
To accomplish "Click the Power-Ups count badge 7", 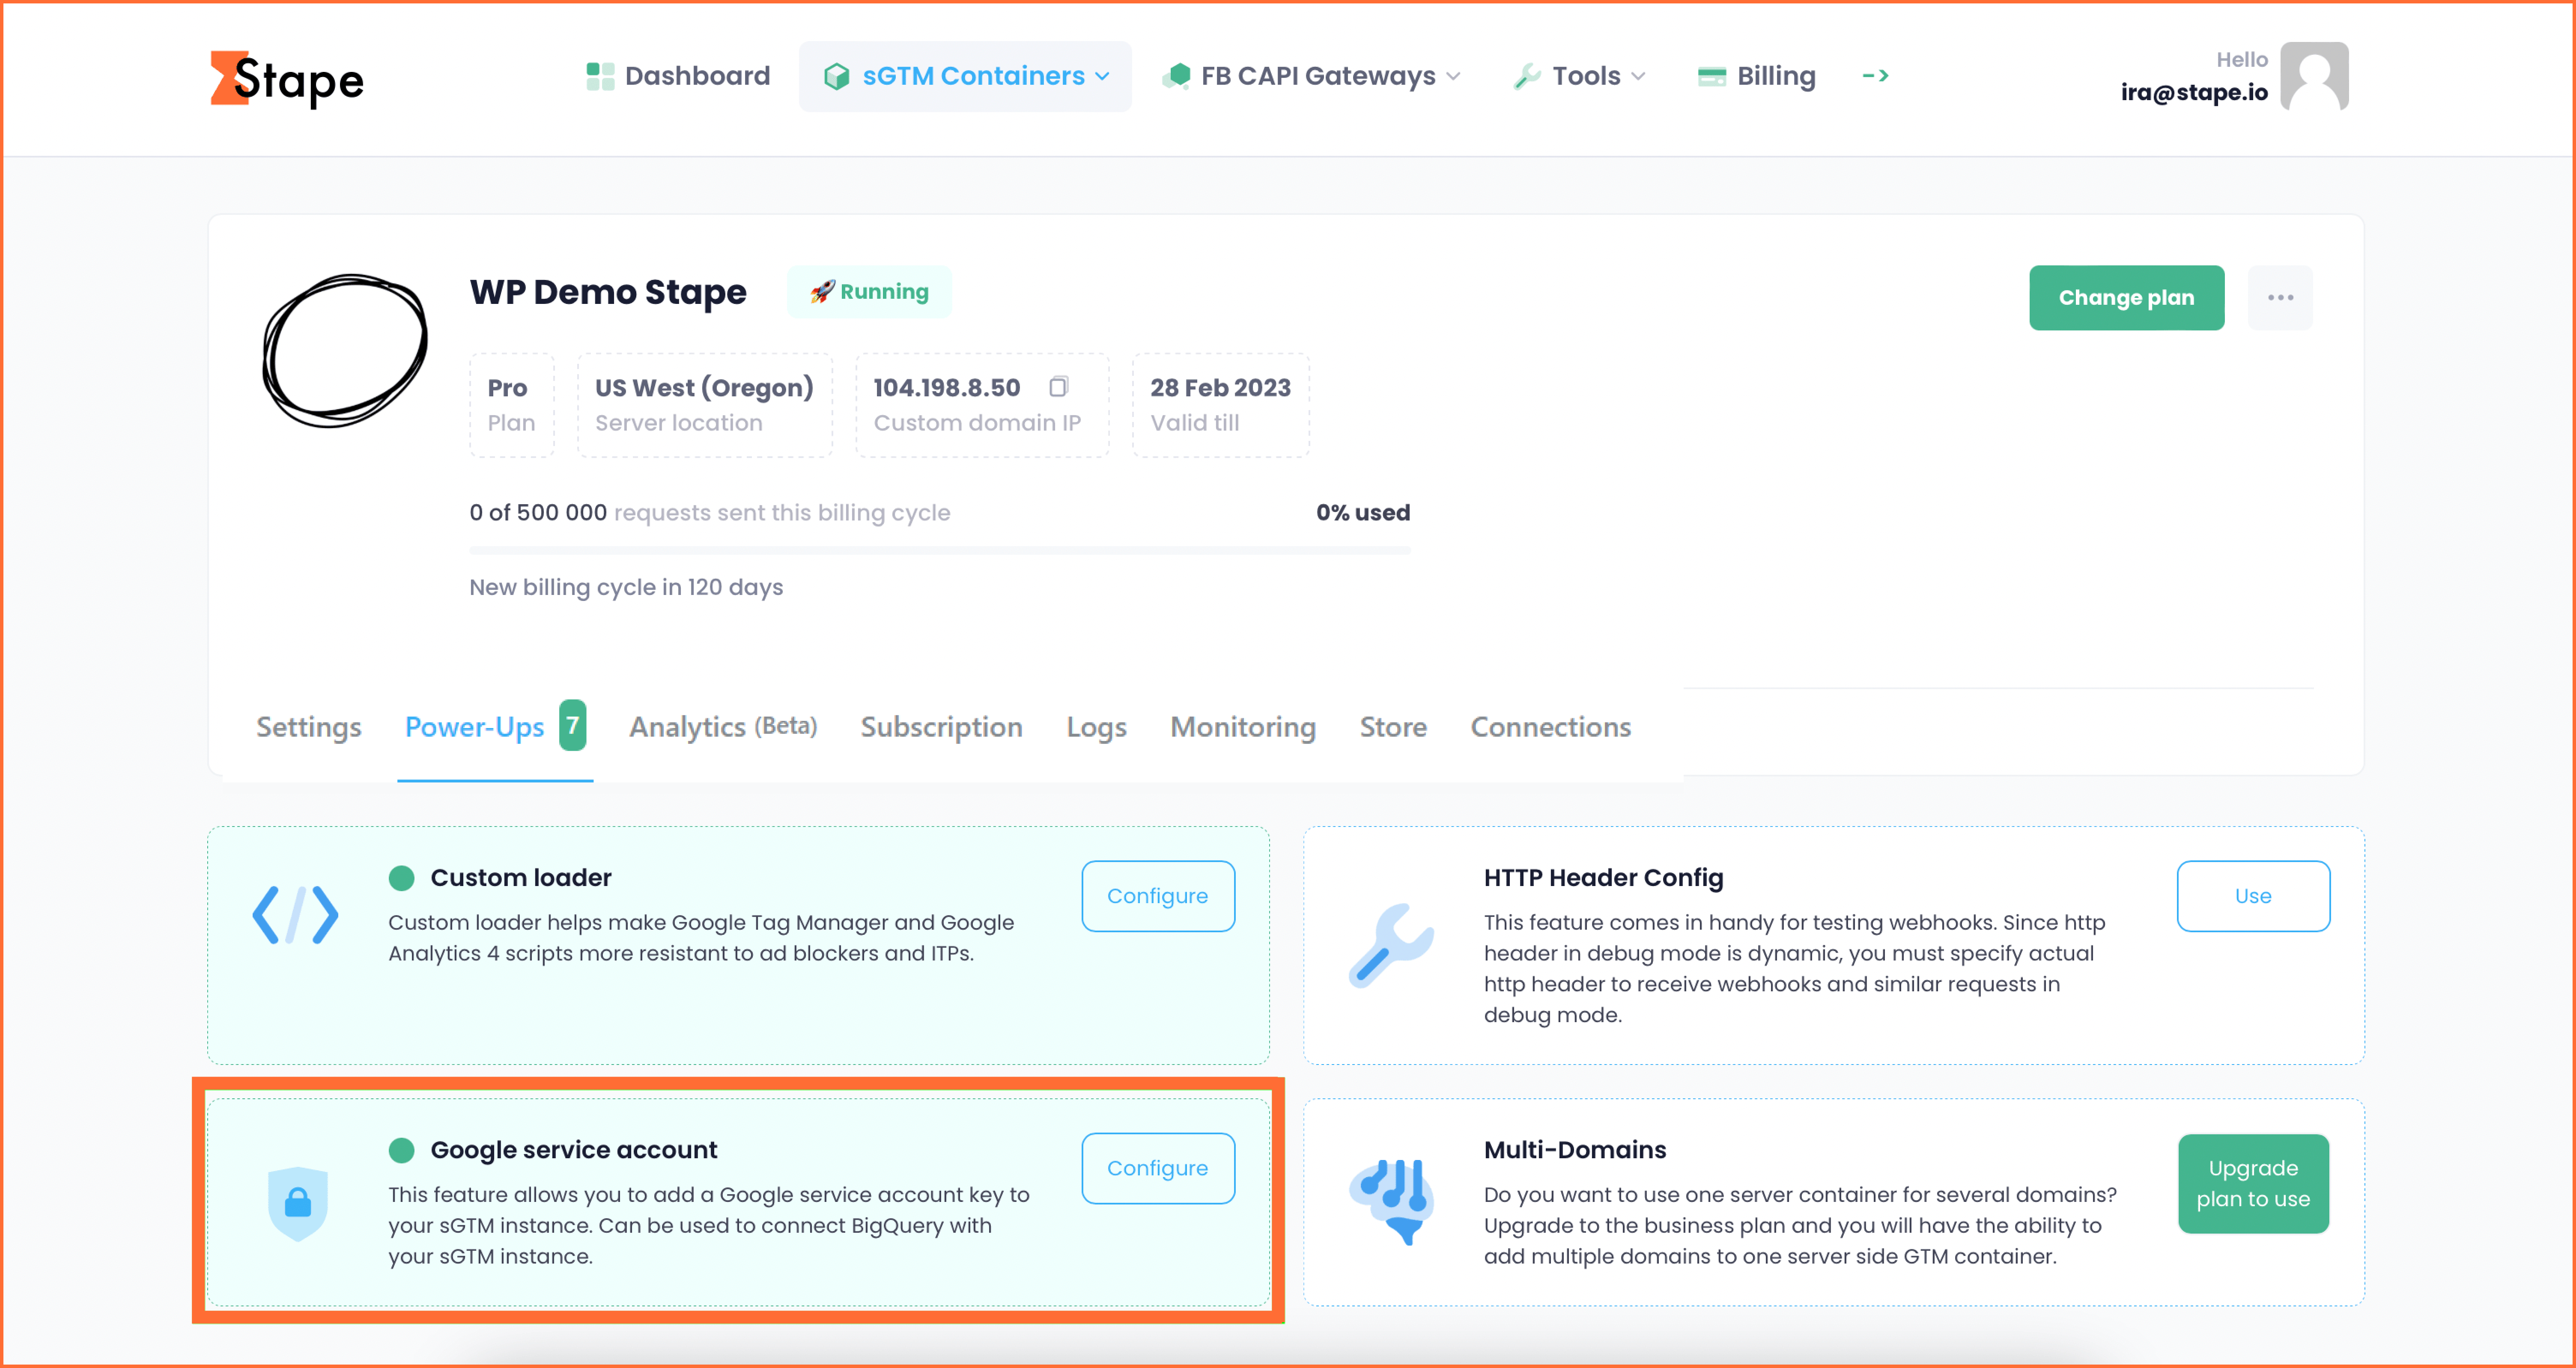I will point(572,725).
